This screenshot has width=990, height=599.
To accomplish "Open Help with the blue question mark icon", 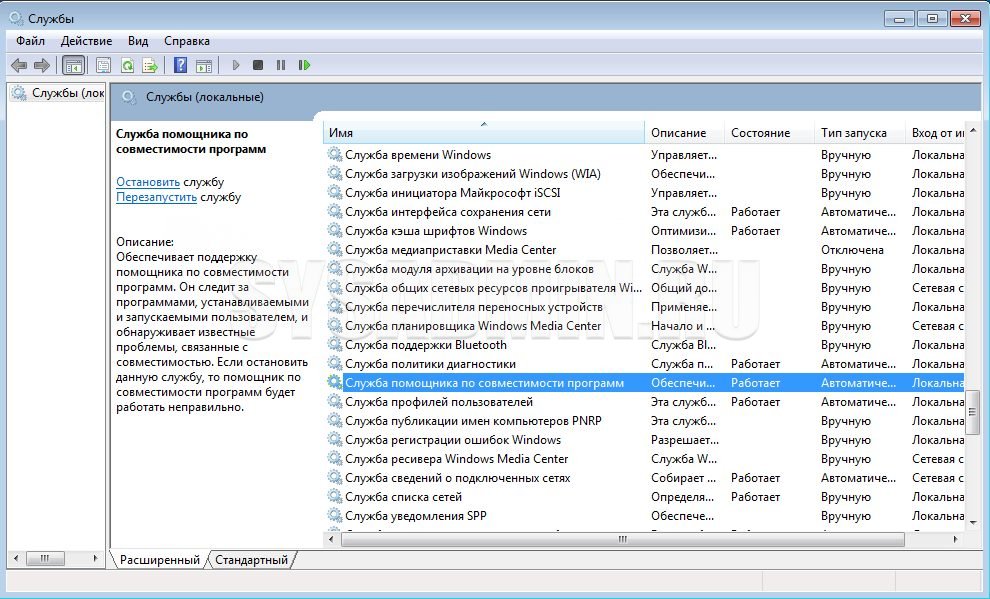I will (x=180, y=65).
